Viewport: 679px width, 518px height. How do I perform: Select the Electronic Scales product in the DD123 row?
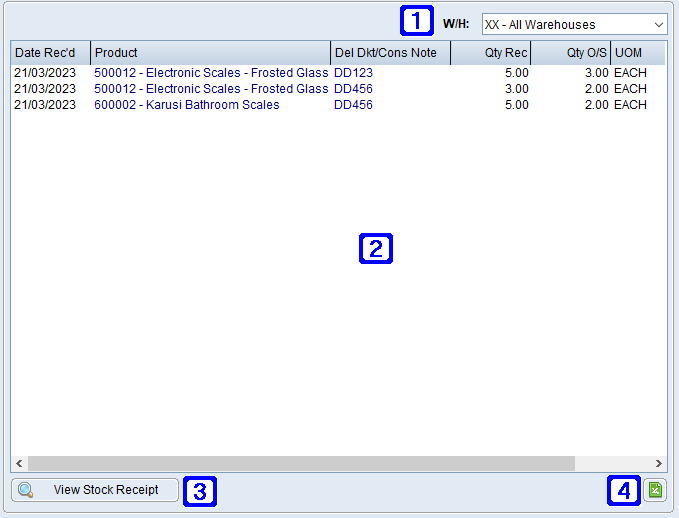click(x=210, y=73)
